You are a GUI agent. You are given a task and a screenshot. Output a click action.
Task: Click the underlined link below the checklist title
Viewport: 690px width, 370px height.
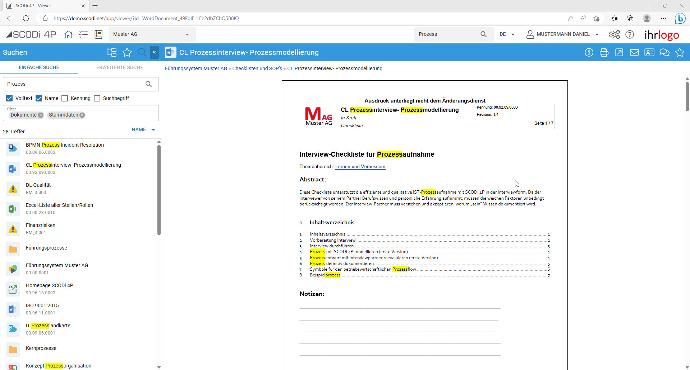tap(360, 167)
